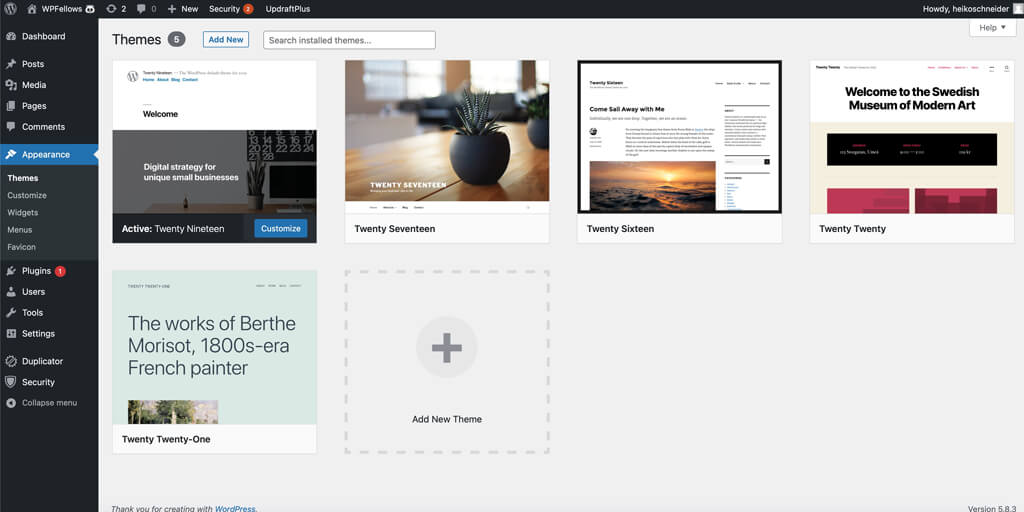Click the Security notification badge in toolbar

pos(248,9)
